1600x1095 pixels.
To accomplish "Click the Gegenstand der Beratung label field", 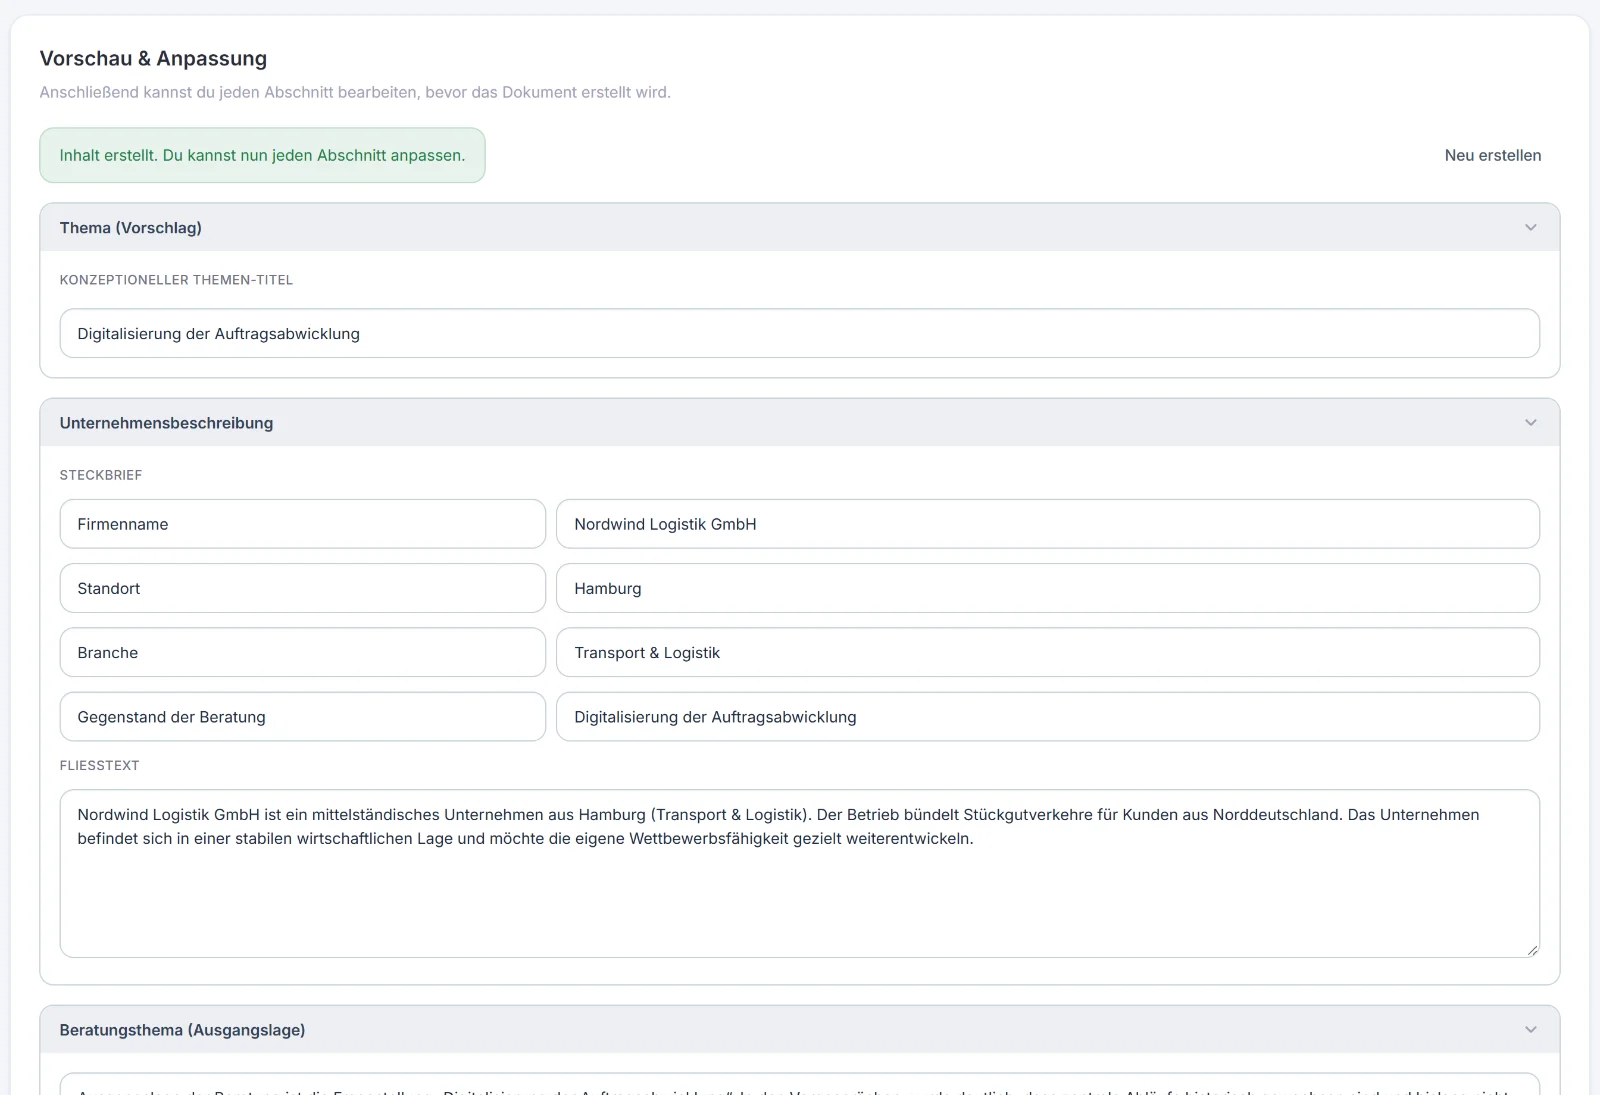I will [302, 717].
